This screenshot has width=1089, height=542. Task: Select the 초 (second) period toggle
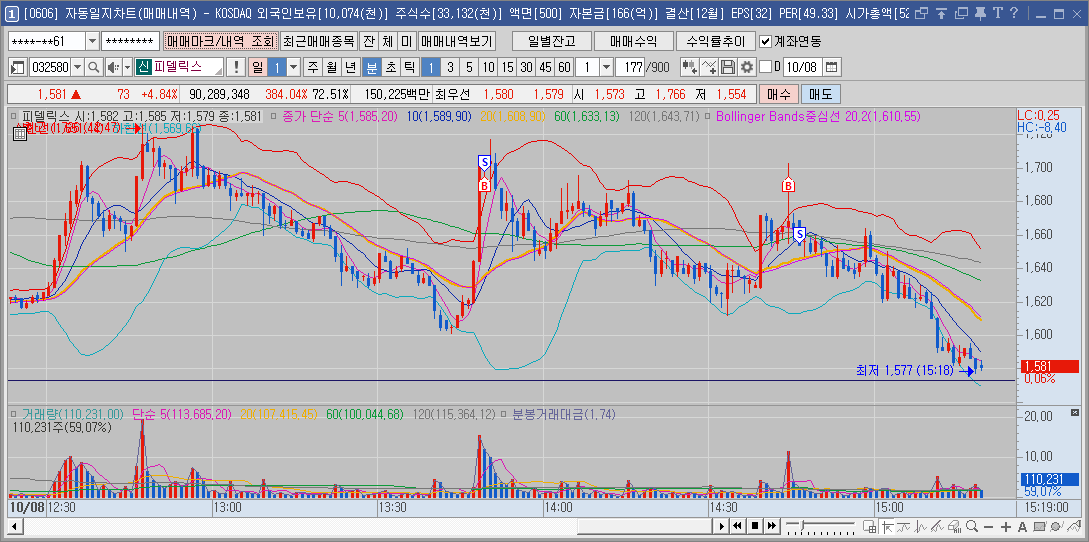[x=391, y=67]
